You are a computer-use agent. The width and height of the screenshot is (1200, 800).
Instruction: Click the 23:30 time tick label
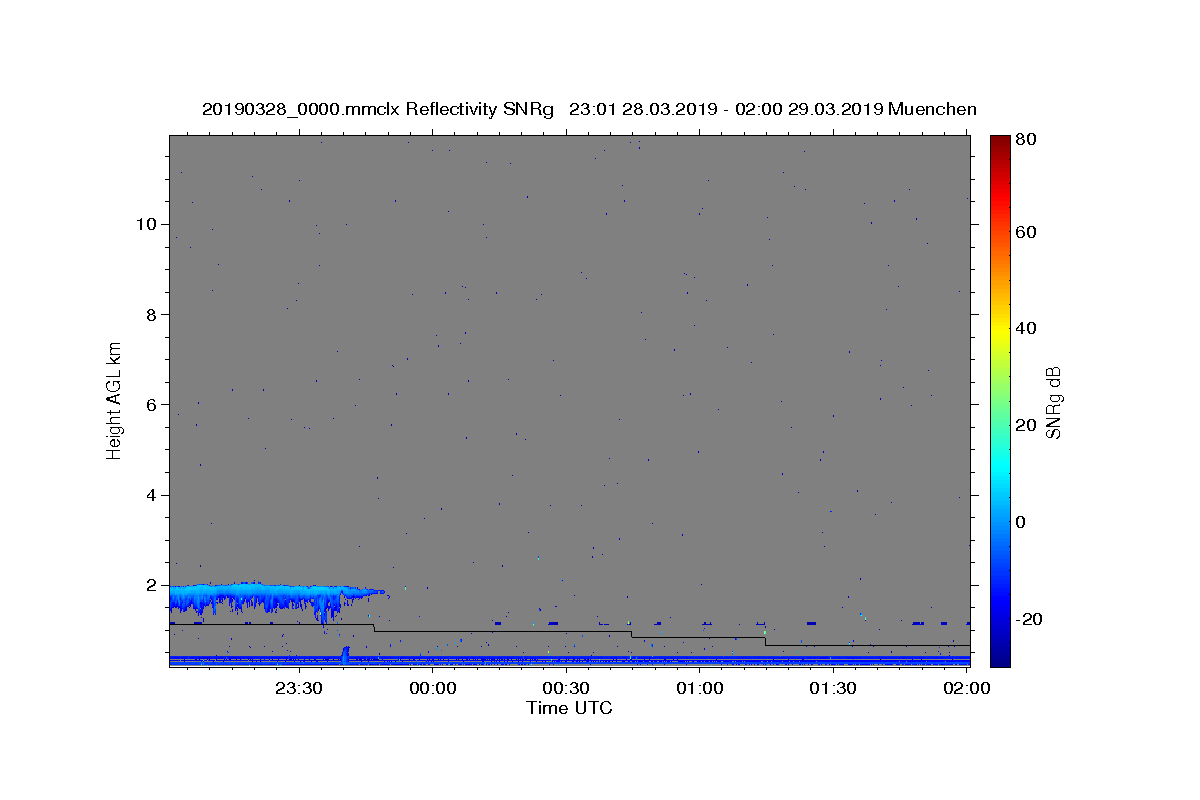click(299, 689)
